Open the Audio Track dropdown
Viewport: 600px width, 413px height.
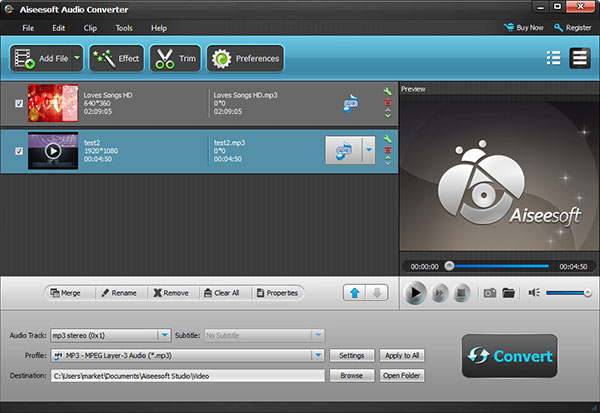[111, 335]
